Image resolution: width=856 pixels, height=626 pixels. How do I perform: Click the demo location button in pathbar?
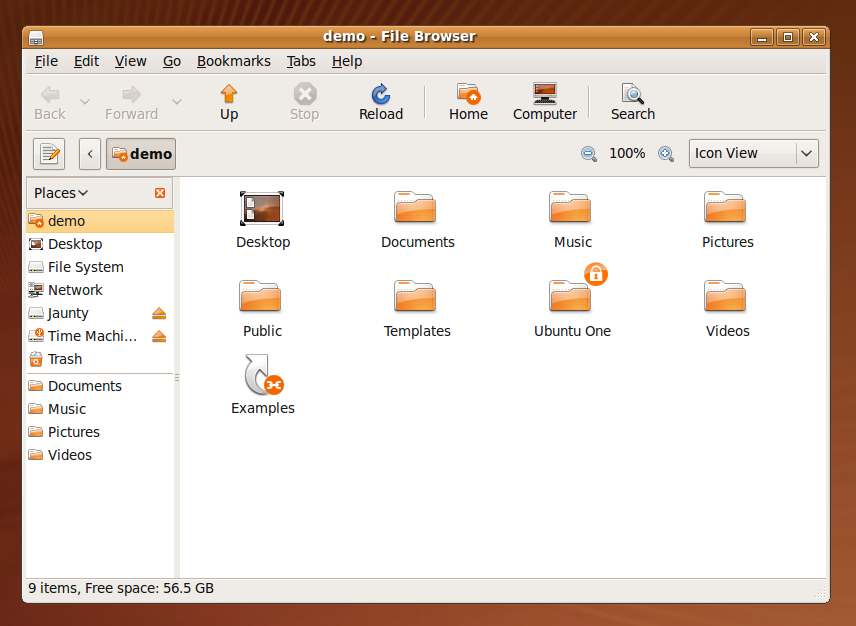point(140,153)
